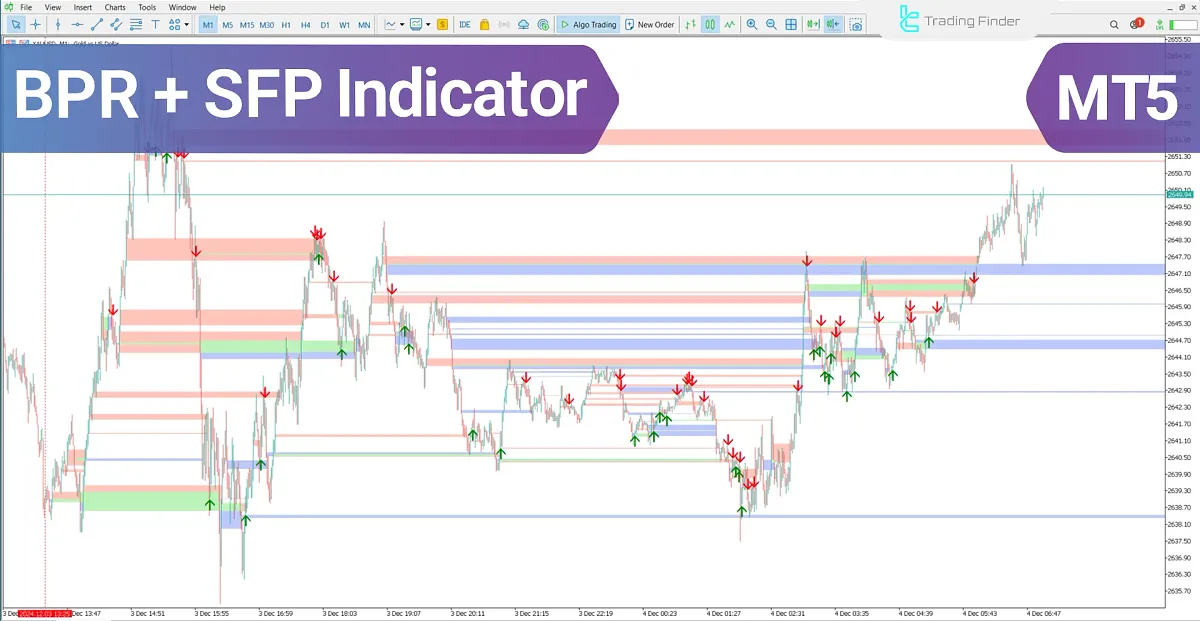1200x621 pixels.
Task: Capture a chart screenshot with the camera icon
Action: pyautogui.click(x=857, y=24)
